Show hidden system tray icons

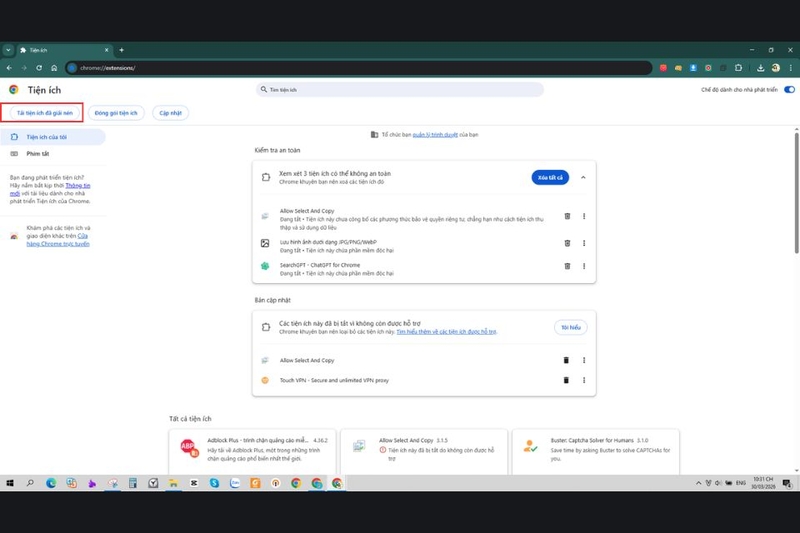(698, 483)
